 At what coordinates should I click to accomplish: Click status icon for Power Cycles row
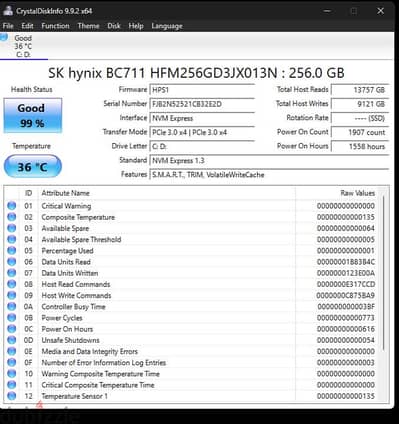tap(12, 317)
